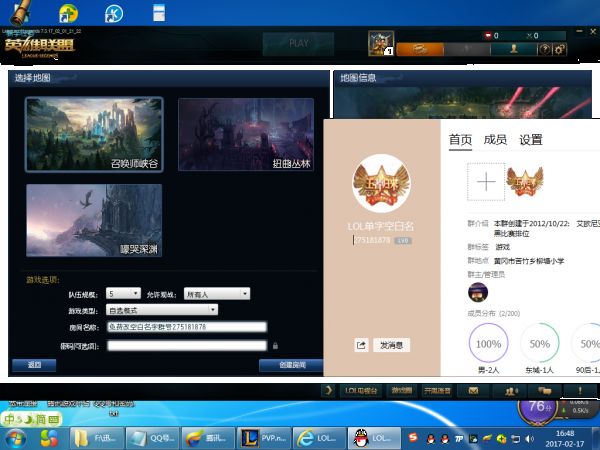Open the League client settings gear
This screenshot has height=450, width=600.
pyautogui.click(x=559, y=49)
